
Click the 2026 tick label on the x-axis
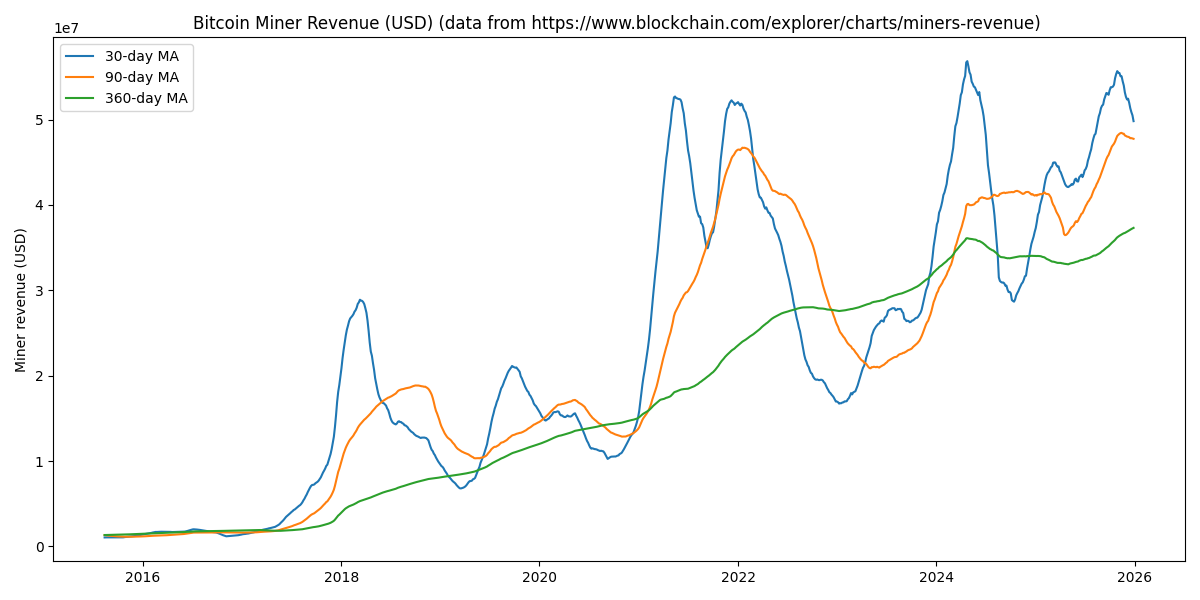tap(1134, 577)
